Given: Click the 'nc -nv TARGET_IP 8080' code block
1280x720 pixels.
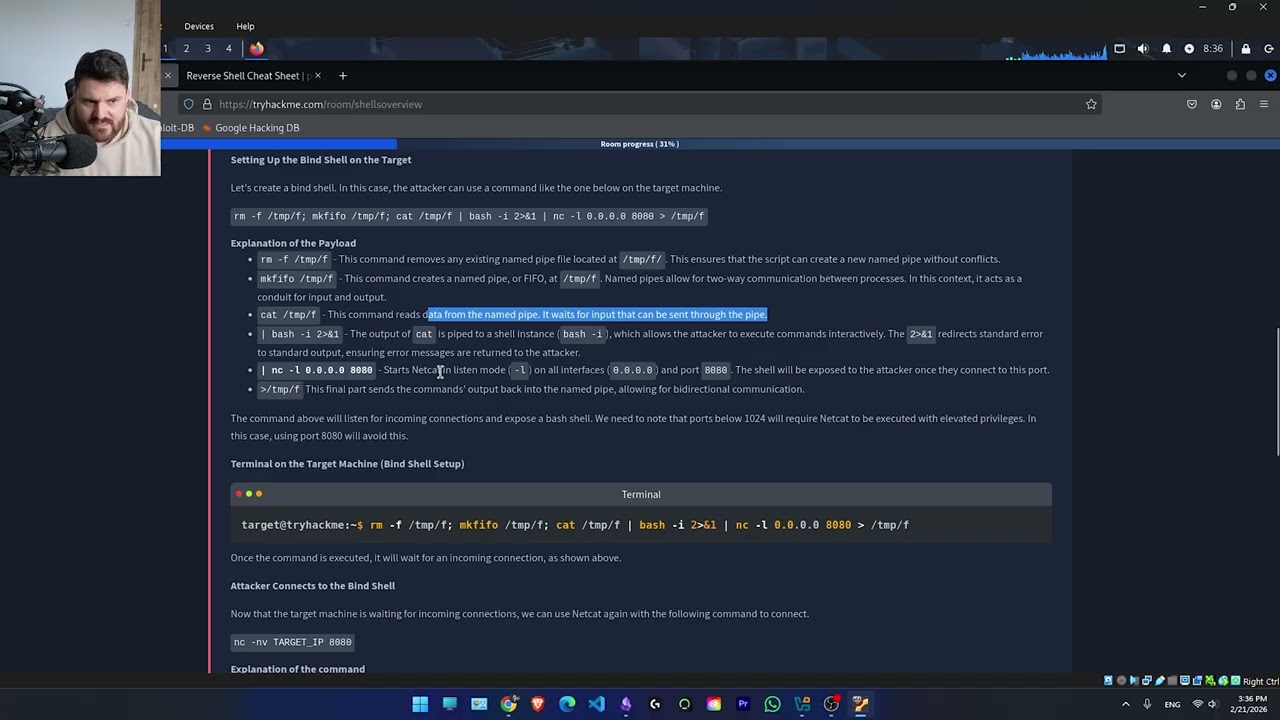Looking at the screenshot, I should click(293, 642).
